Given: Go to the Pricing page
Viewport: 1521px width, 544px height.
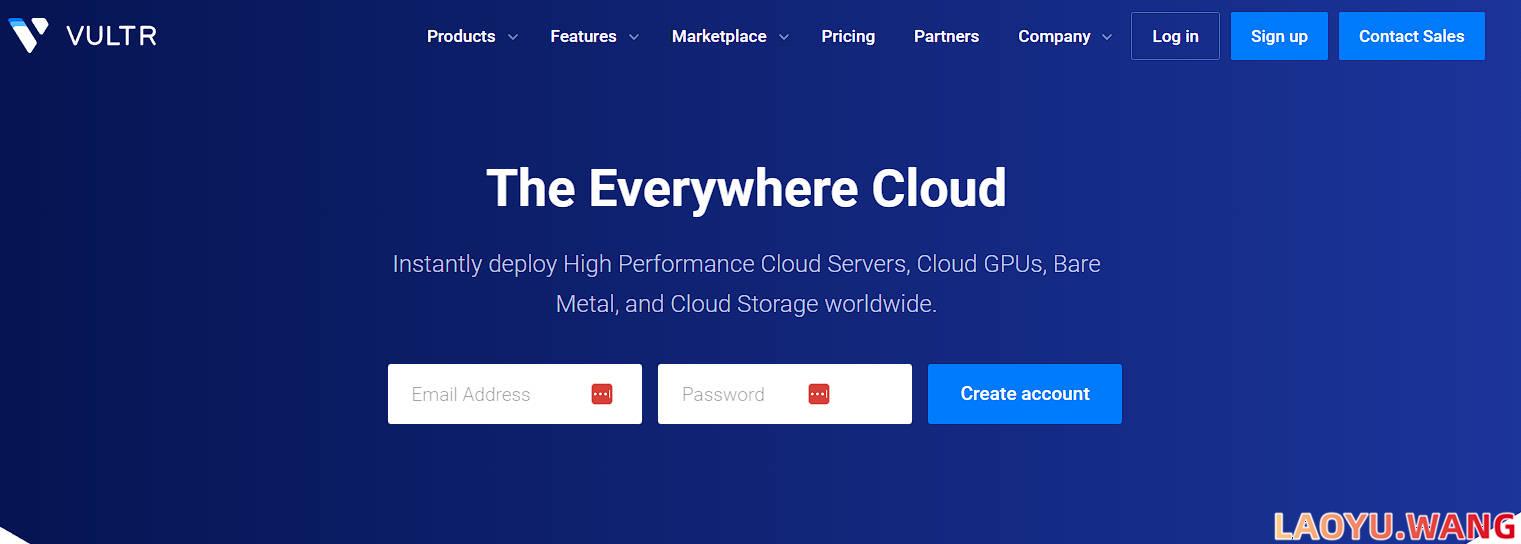Looking at the screenshot, I should point(848,36).
